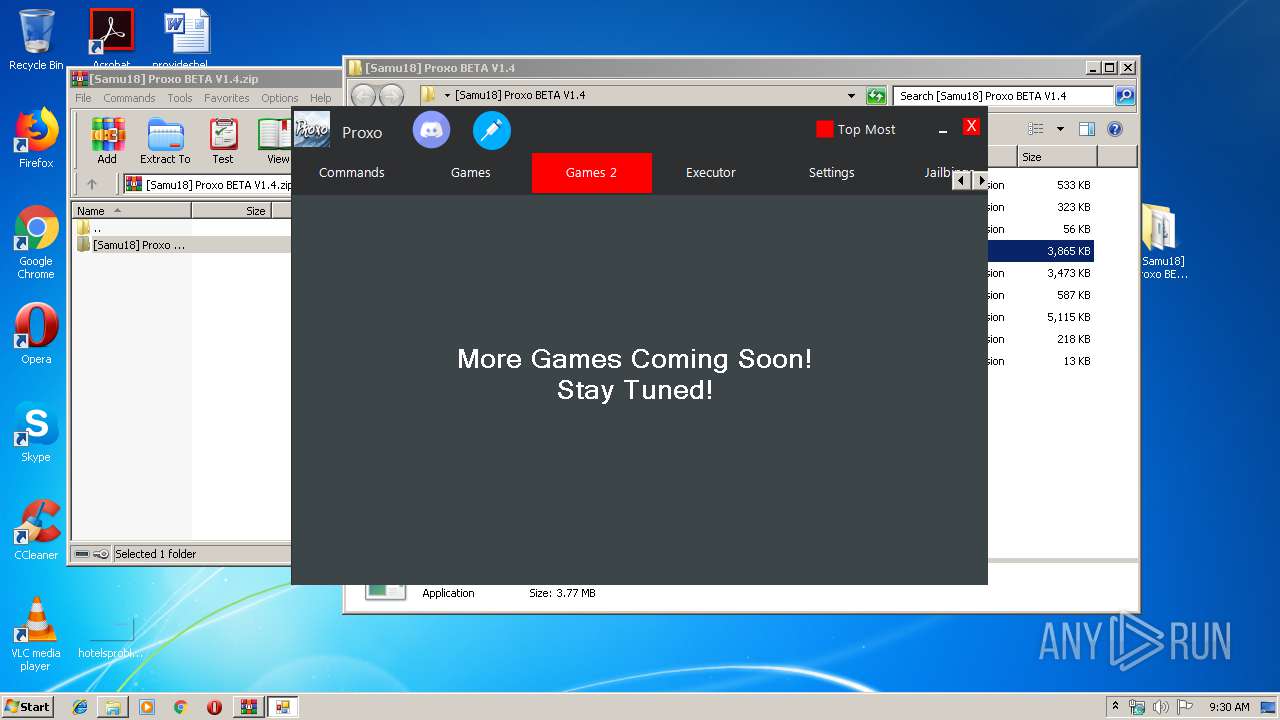The width and height of the screenshot is (1280, 720).
Task: Click the WinRAR archive path field
Action: 208,184
